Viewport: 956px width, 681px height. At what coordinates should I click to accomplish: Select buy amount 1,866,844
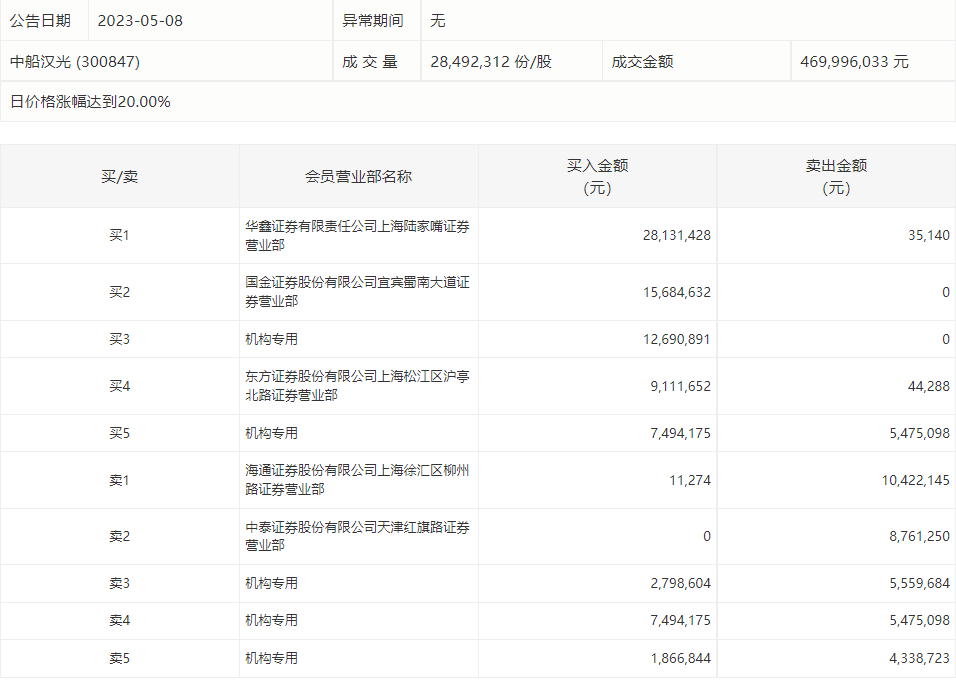click(x=680, y=658)
